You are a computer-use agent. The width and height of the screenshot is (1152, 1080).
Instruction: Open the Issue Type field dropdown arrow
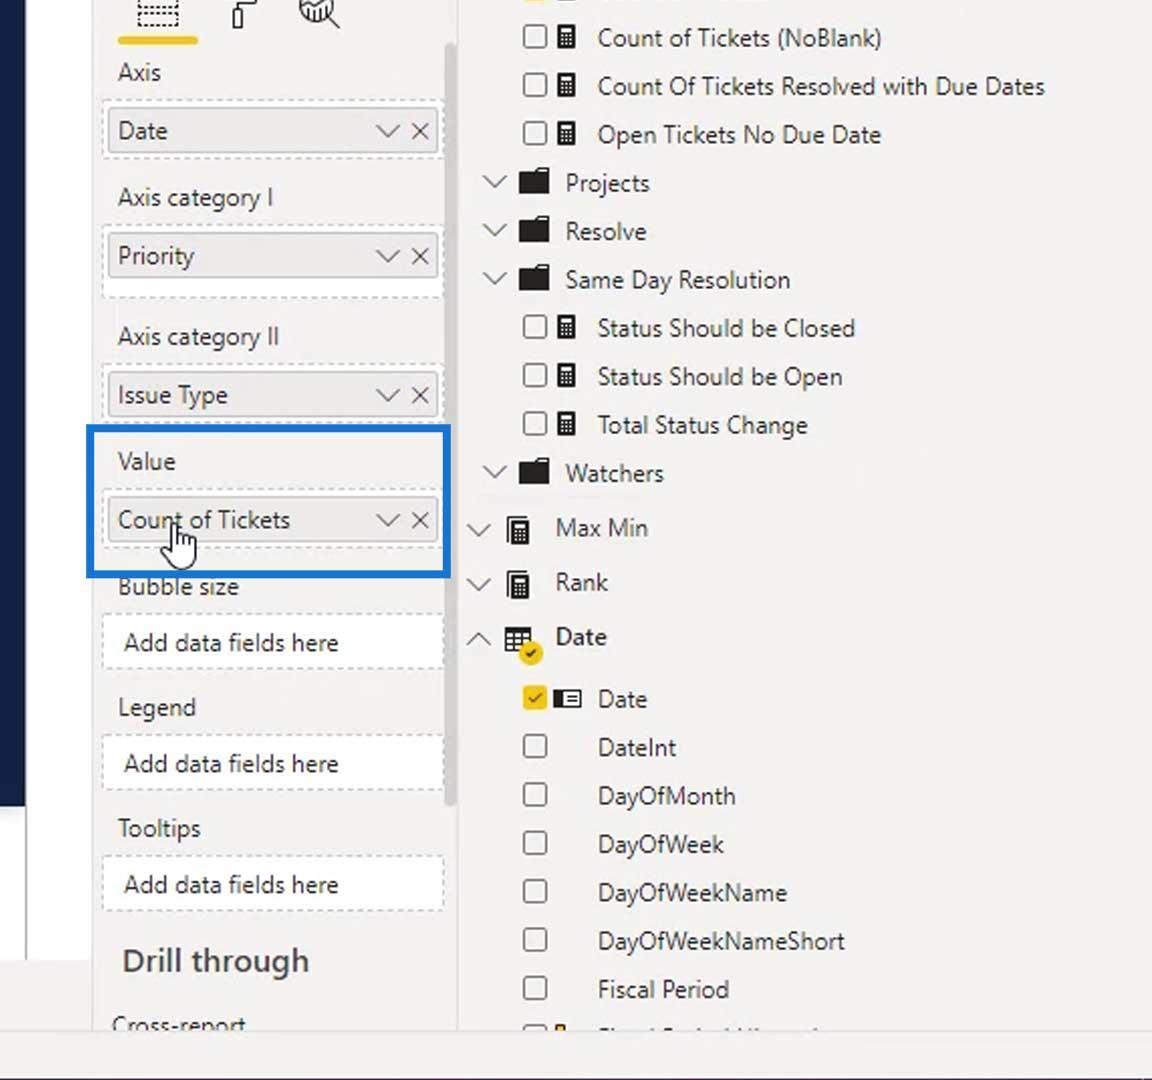(387, 395)
